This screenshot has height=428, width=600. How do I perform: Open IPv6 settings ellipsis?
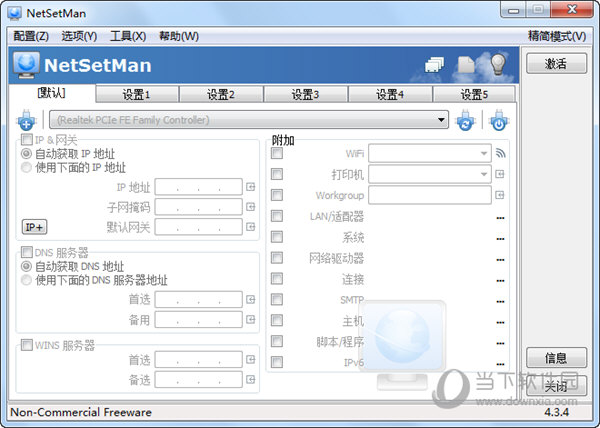(x=500, y=364)
